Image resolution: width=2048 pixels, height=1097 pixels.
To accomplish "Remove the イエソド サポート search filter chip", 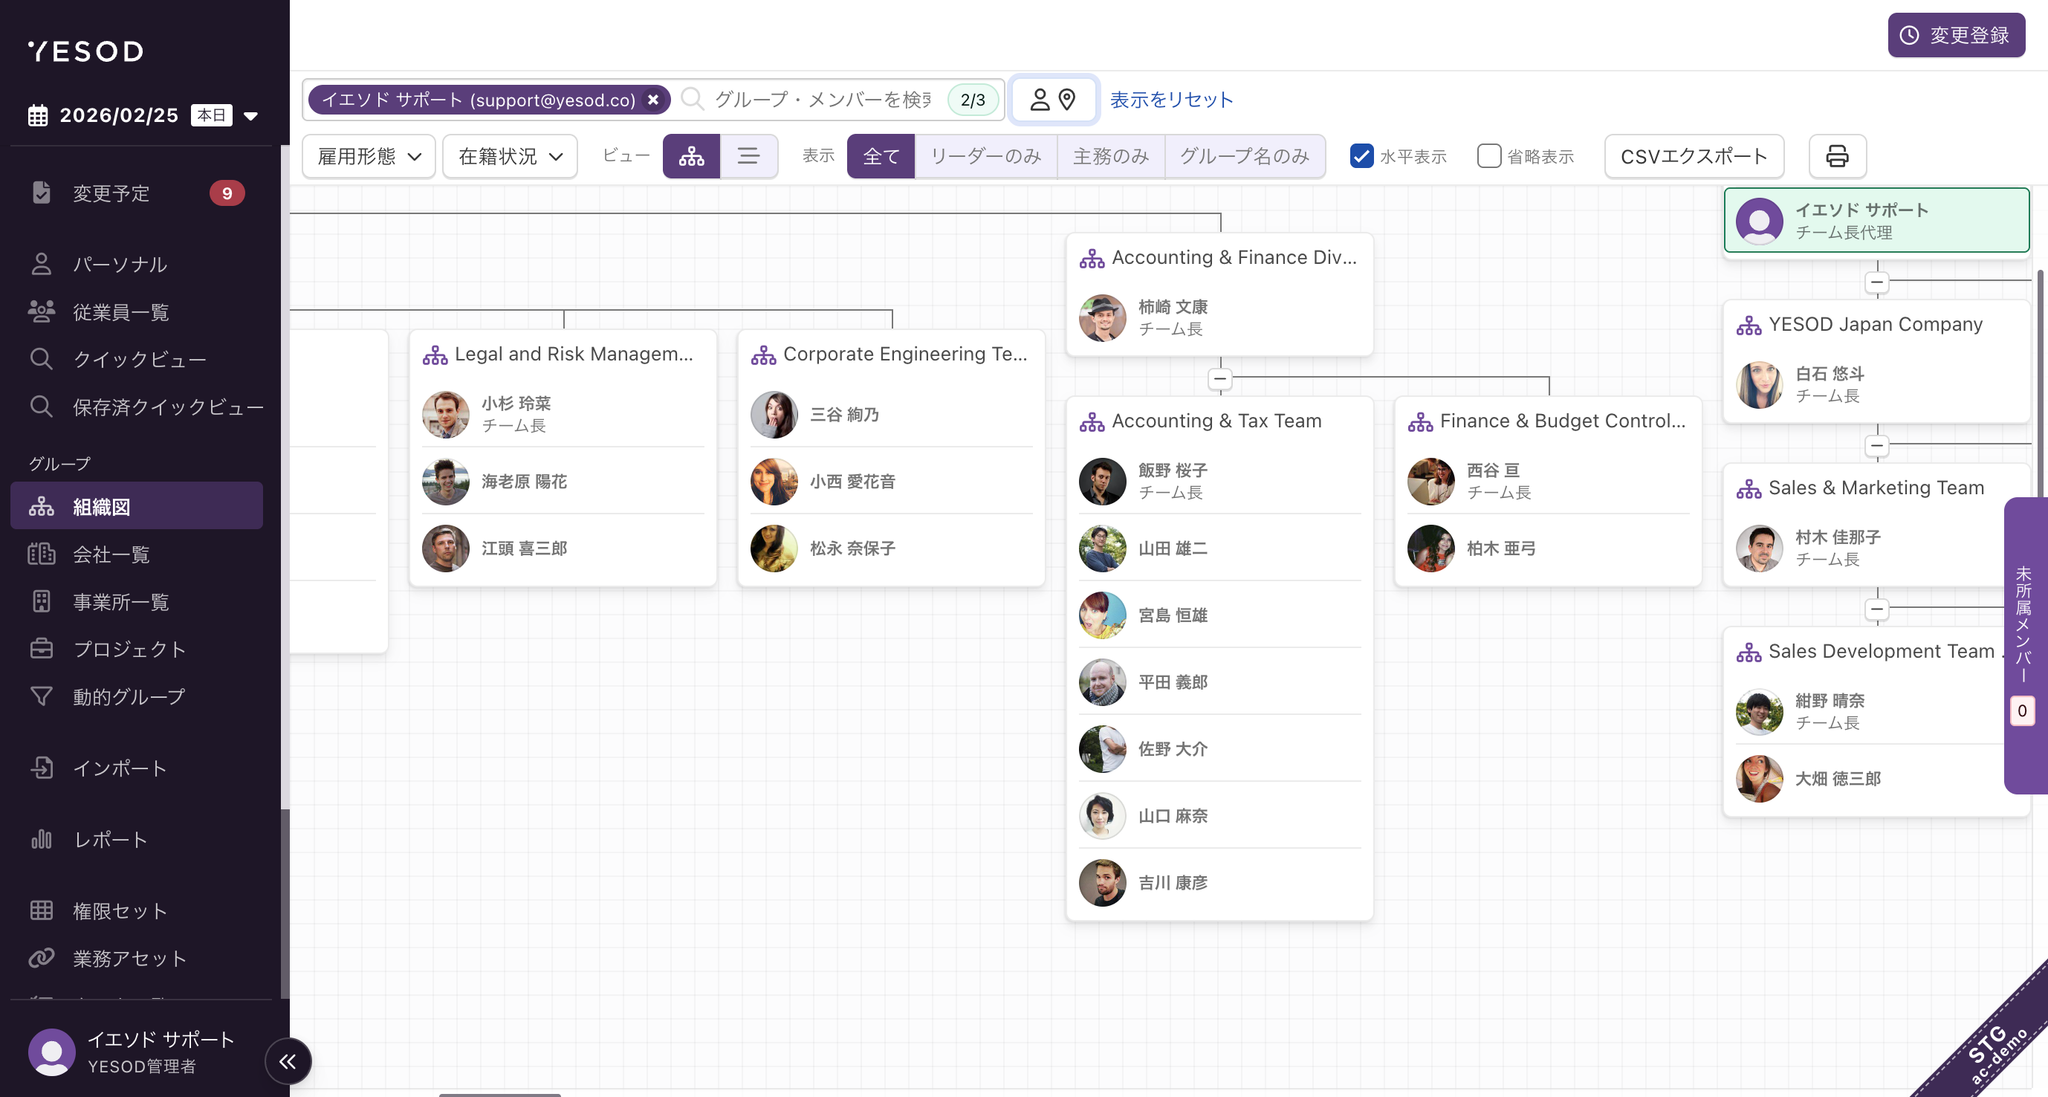I will pos(653,100).
